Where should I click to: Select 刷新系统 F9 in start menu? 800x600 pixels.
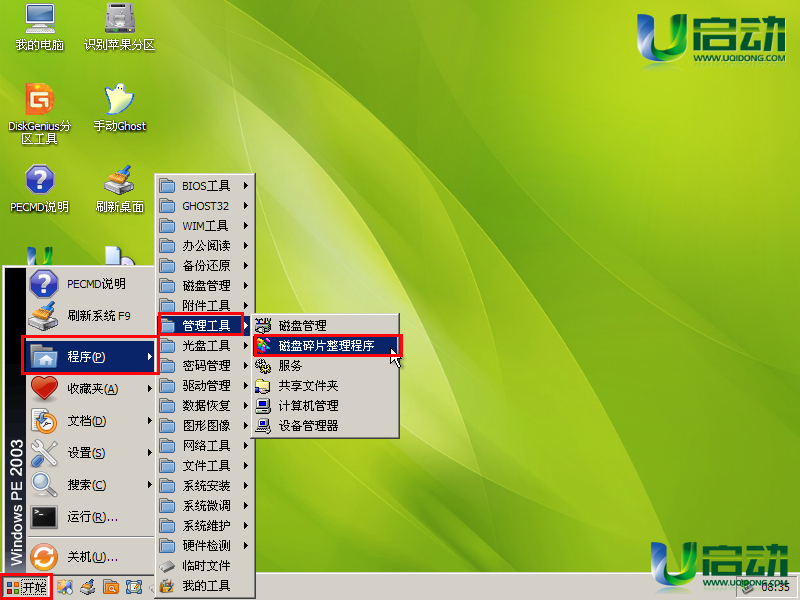pyautogui.click(x=90, y=316)
